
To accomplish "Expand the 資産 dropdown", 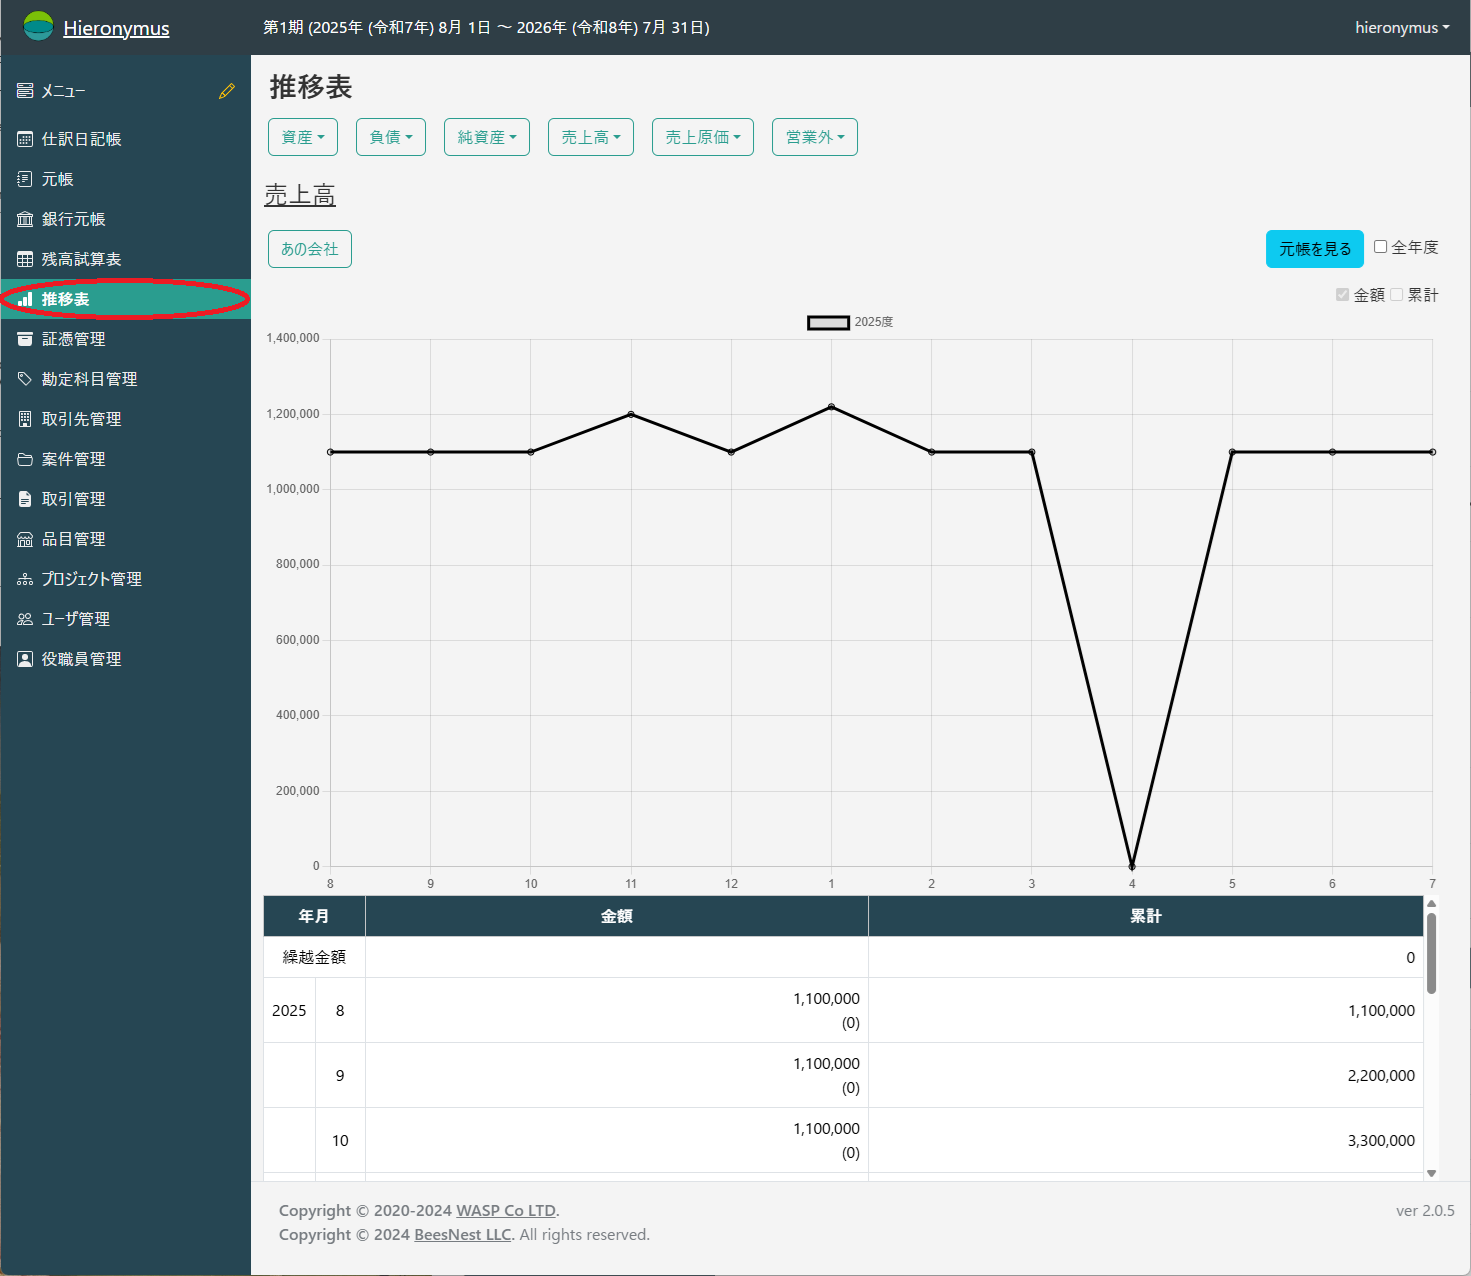I will tap(303, 137).
